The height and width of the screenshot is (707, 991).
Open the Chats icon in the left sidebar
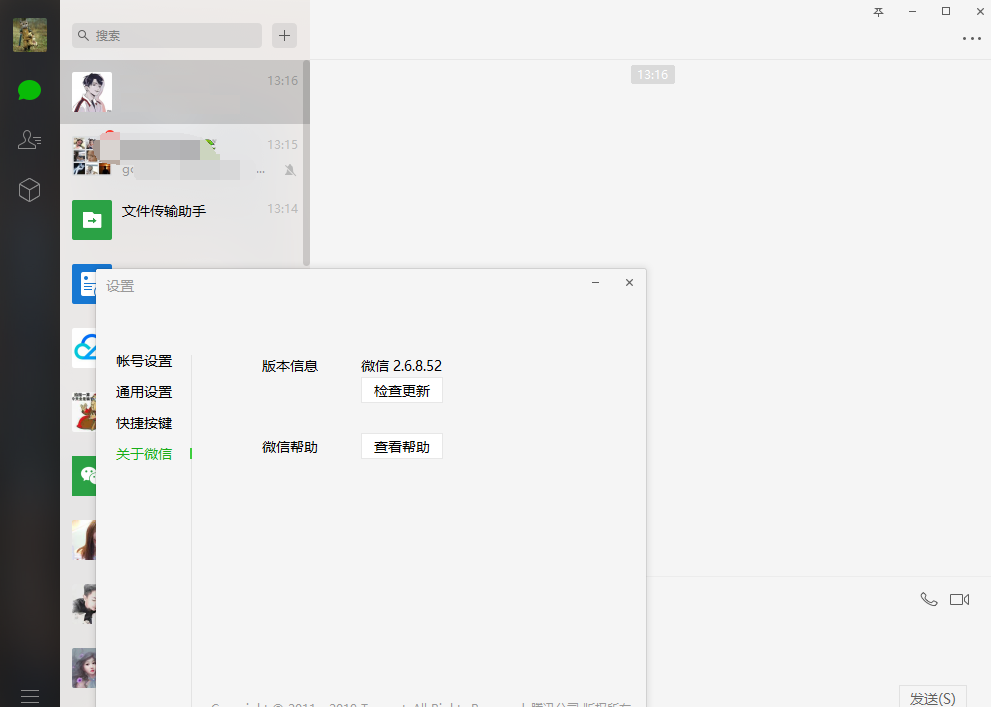point(29,90)
